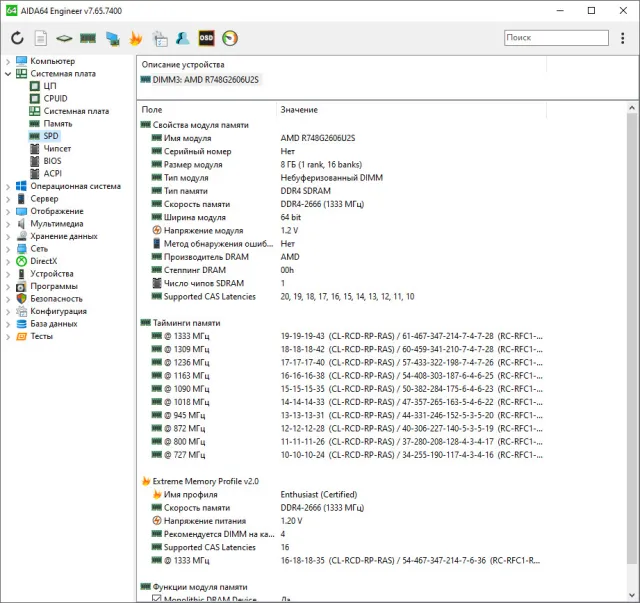640x603 pixels.
Task: Open the gauge SensorPanel icon
Action: [230, 38]
